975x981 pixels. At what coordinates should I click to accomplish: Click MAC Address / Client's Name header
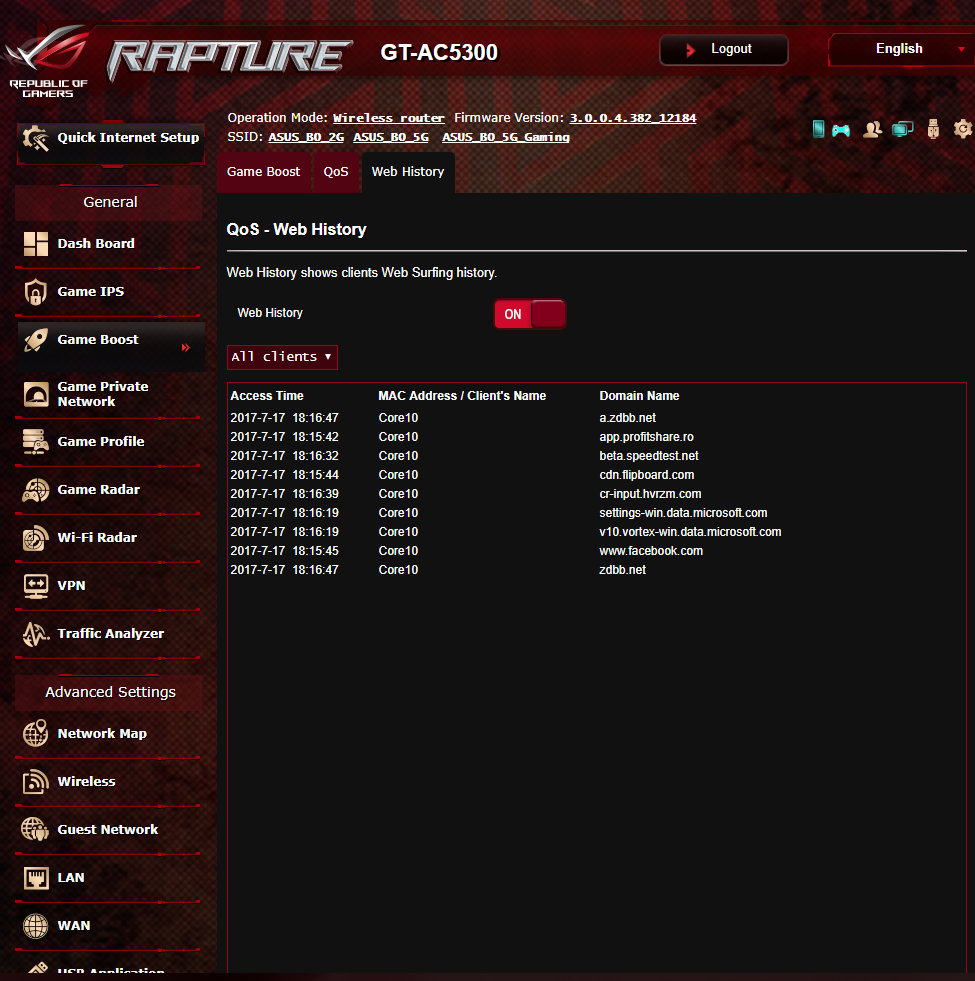point(462,396)
